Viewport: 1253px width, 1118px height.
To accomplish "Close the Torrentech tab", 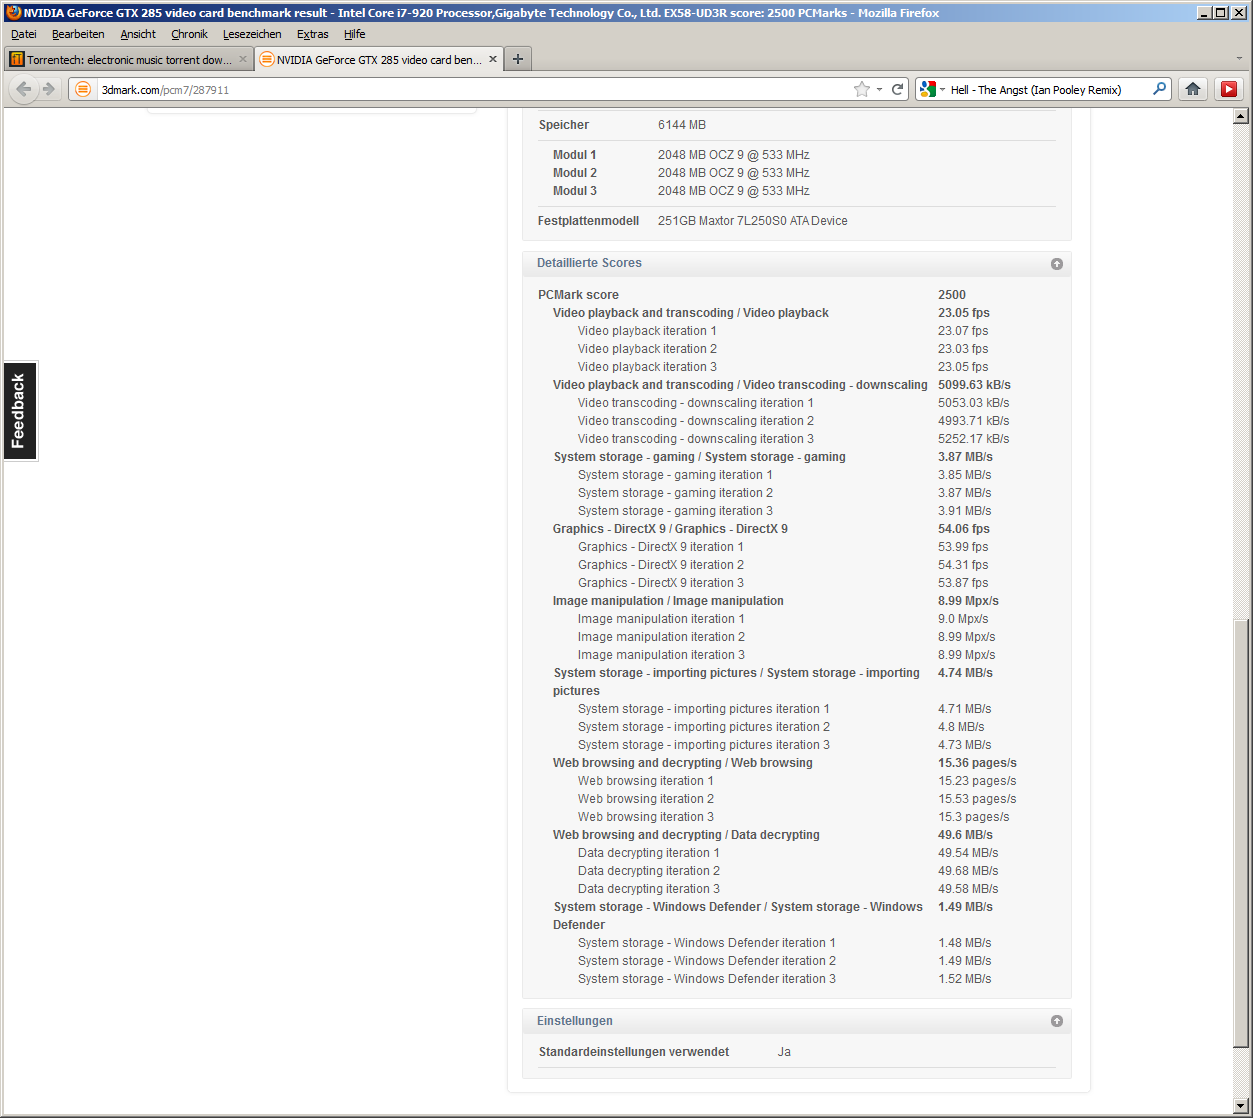I will point(243,59).
